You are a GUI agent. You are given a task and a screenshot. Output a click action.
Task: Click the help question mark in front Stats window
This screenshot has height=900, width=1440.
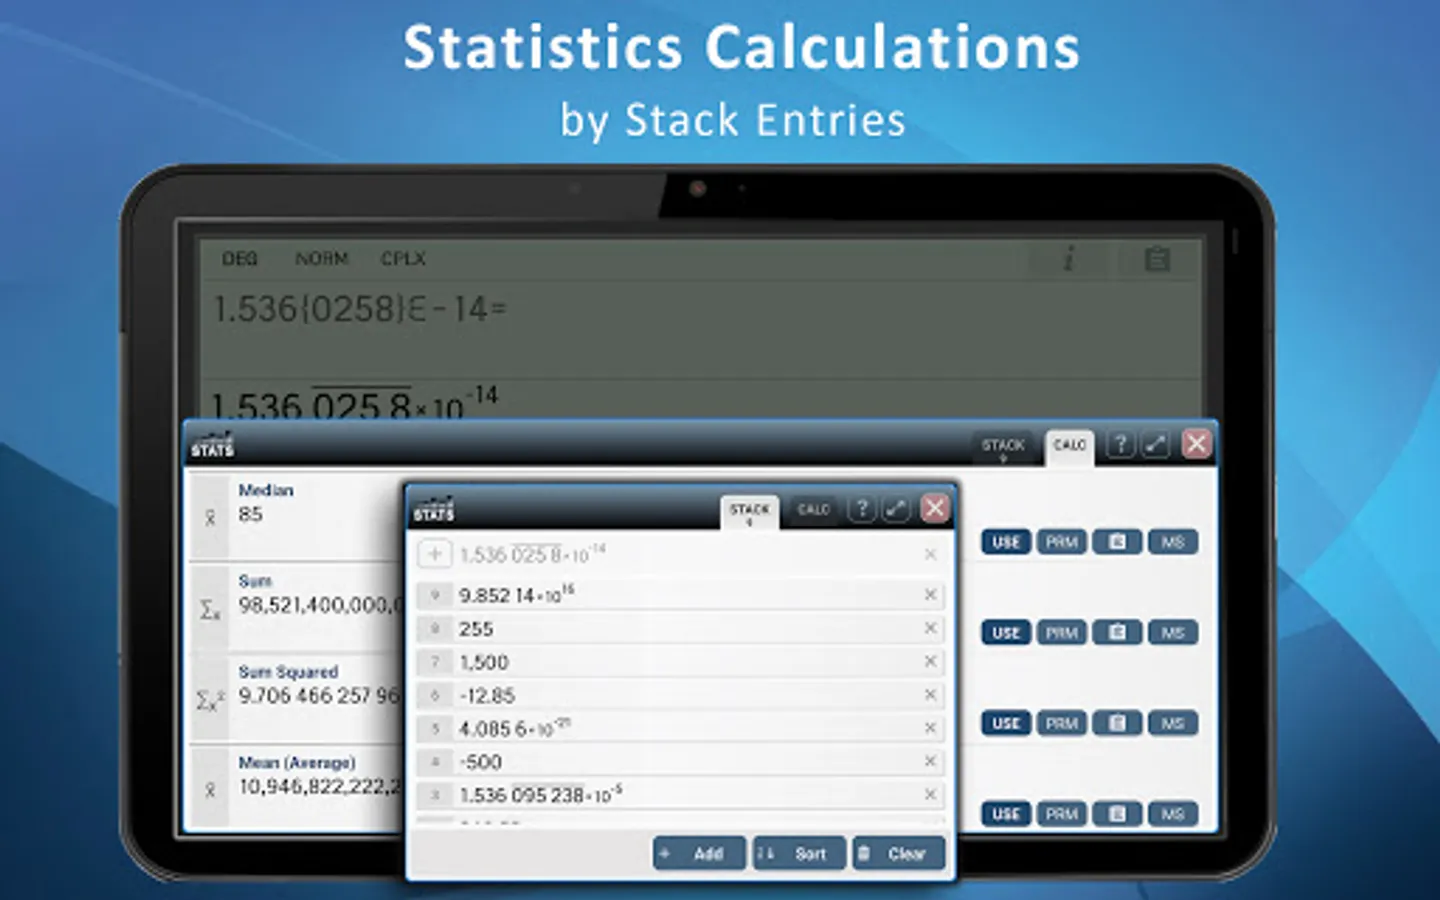(861, 509)
